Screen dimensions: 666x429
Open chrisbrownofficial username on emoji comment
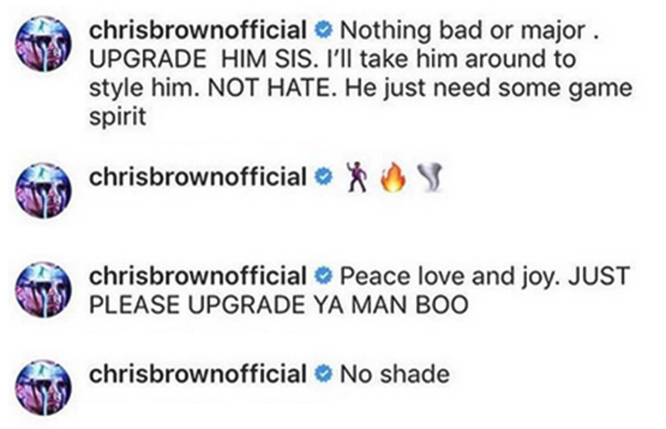tap(198, 177)
